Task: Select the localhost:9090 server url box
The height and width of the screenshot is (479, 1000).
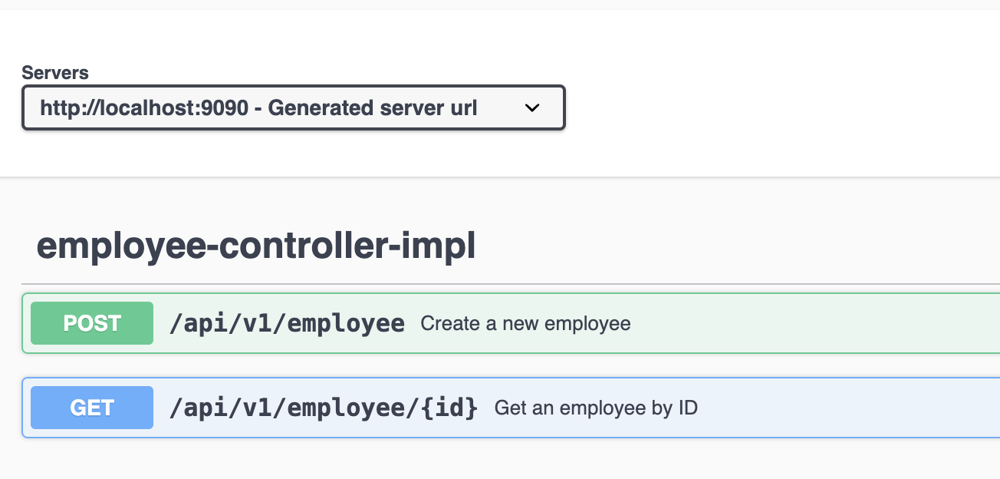Action: click(293, 108)
